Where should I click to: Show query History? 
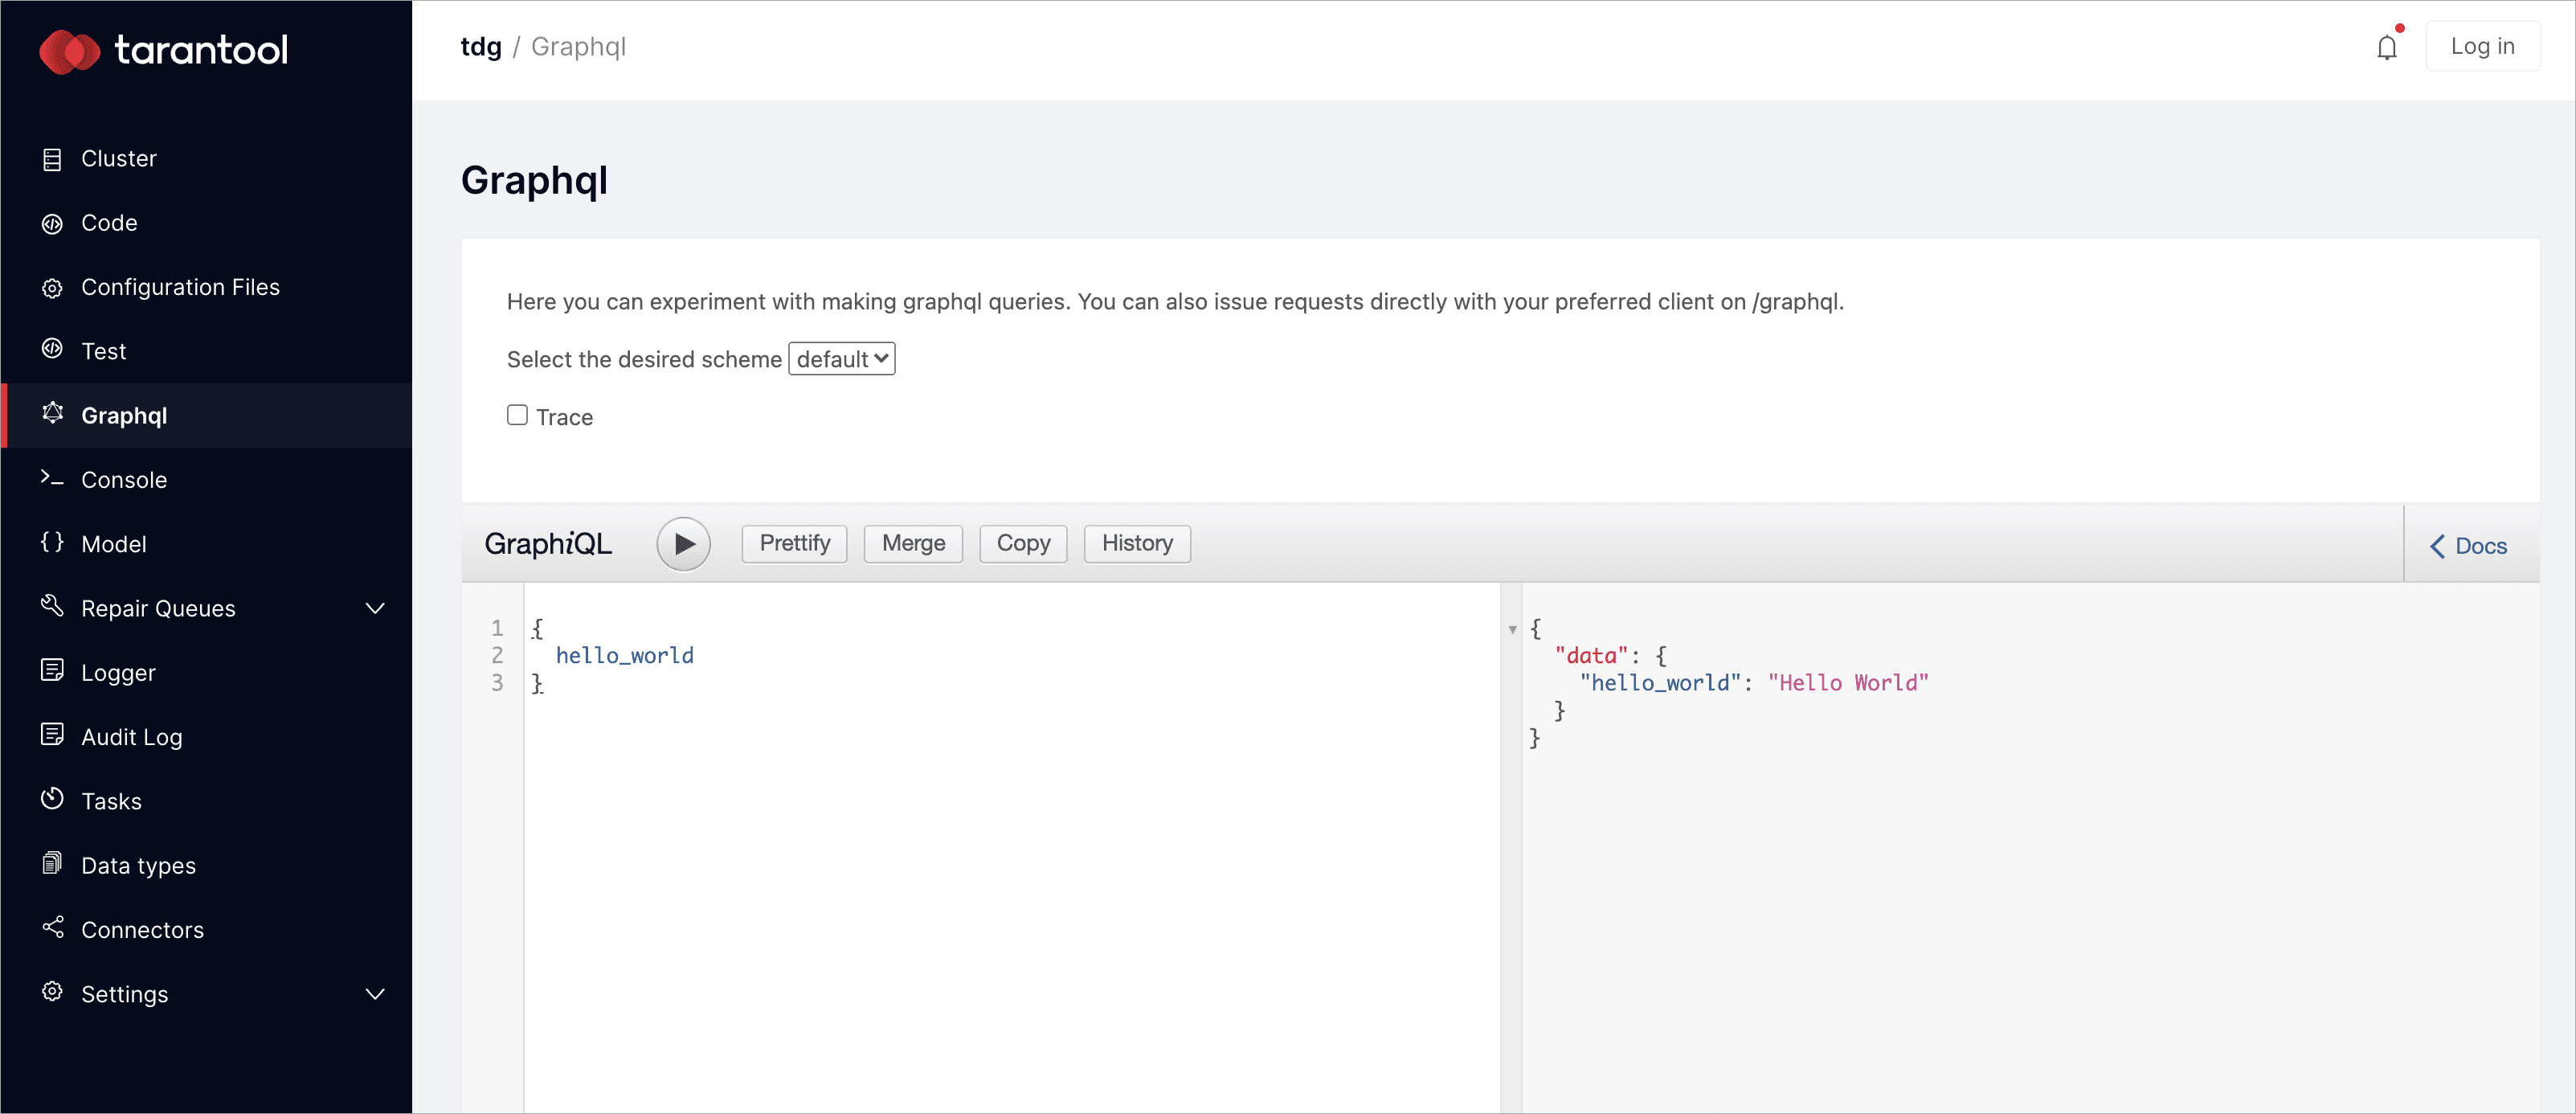click(x=1137, y=544)
